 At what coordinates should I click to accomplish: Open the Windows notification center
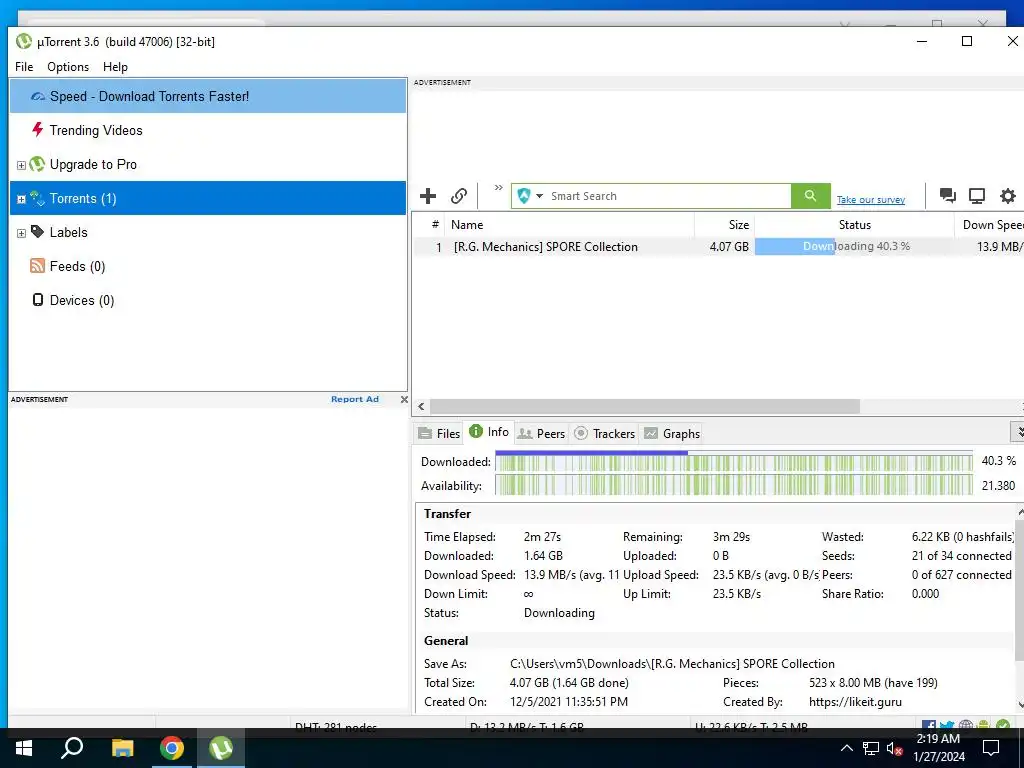click(x=991, y=748)
